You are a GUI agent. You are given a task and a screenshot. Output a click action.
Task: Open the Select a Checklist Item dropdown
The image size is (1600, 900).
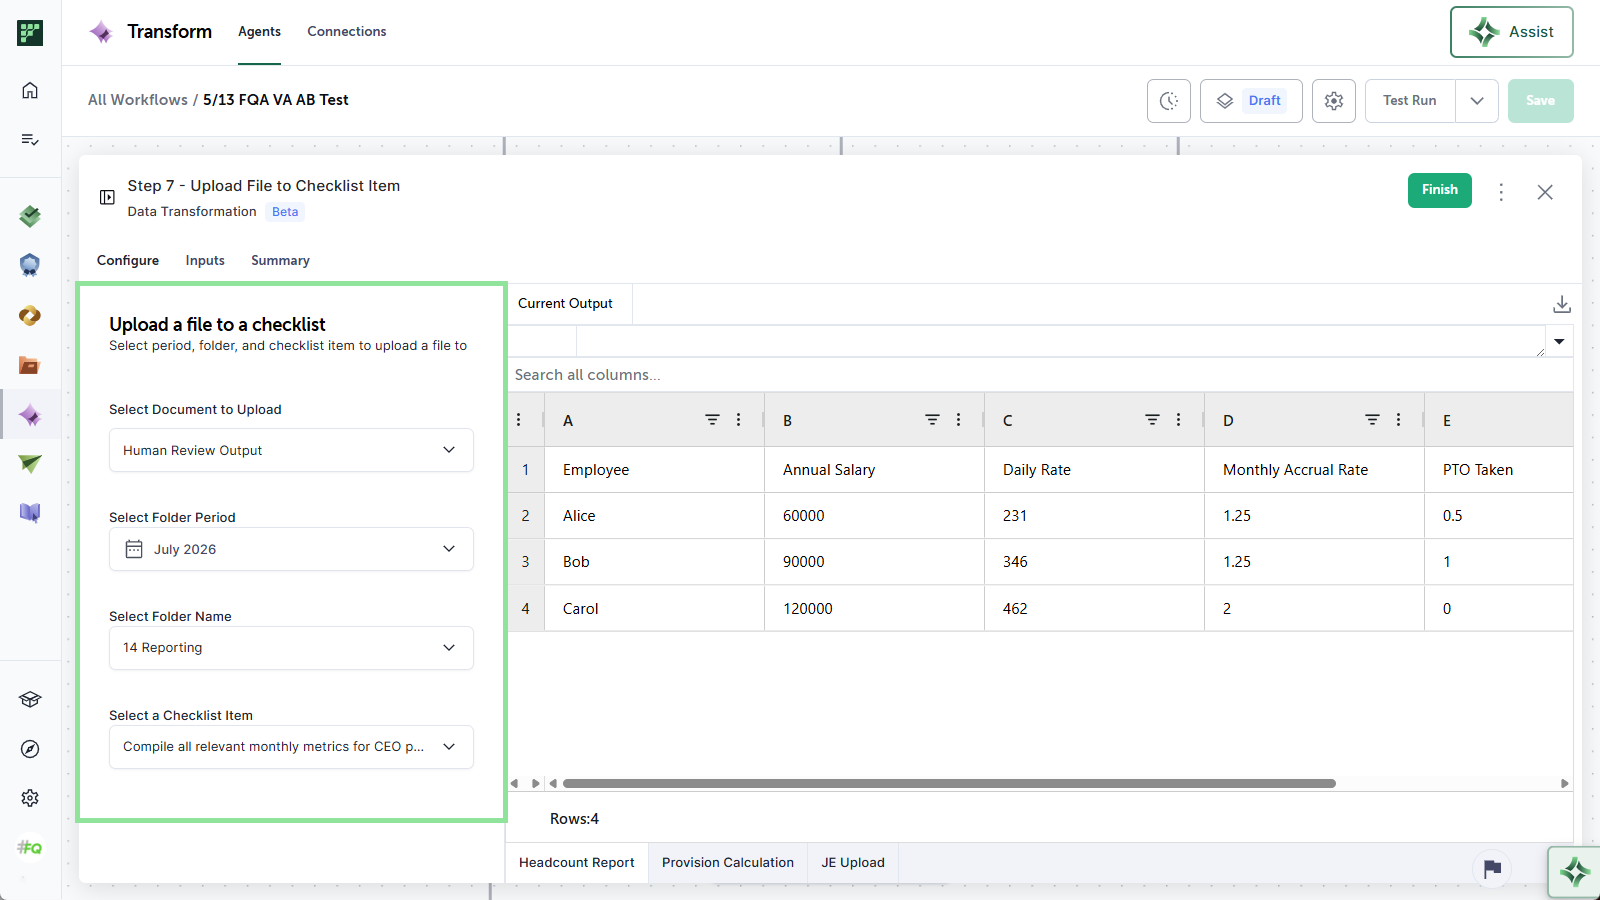click(291, 747)
